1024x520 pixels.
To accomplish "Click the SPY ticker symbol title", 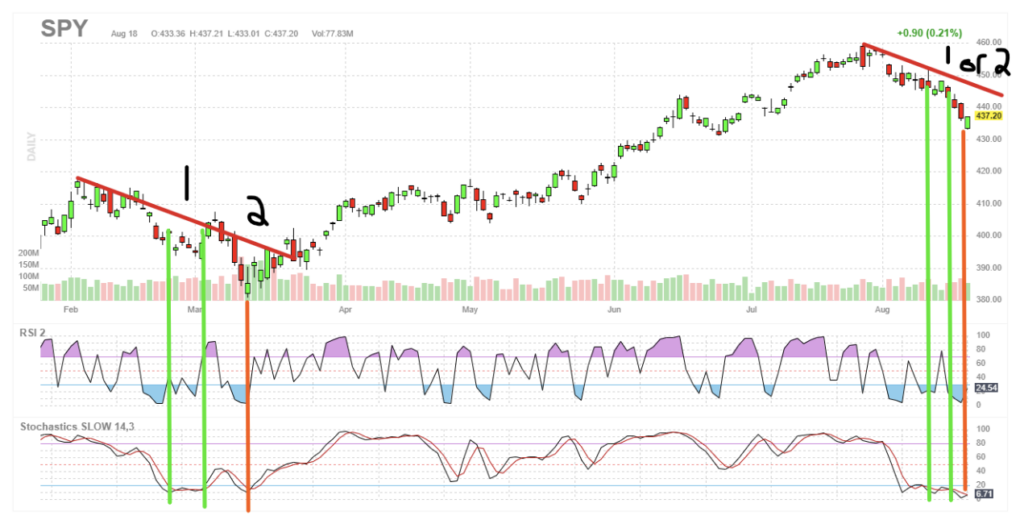I will coord(64,29).
